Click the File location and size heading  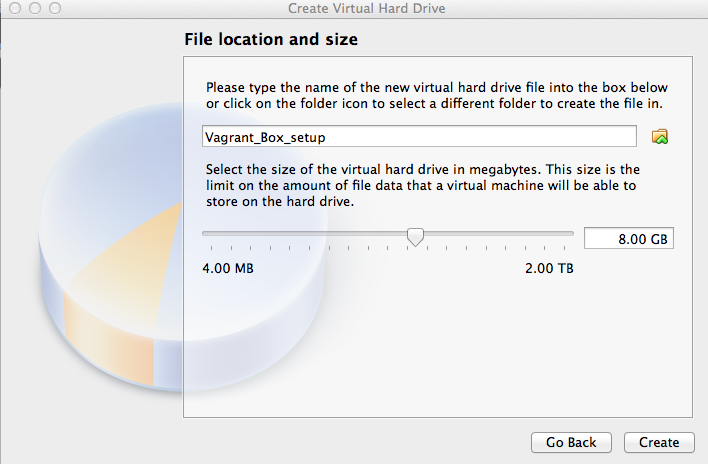click(271, 39)
